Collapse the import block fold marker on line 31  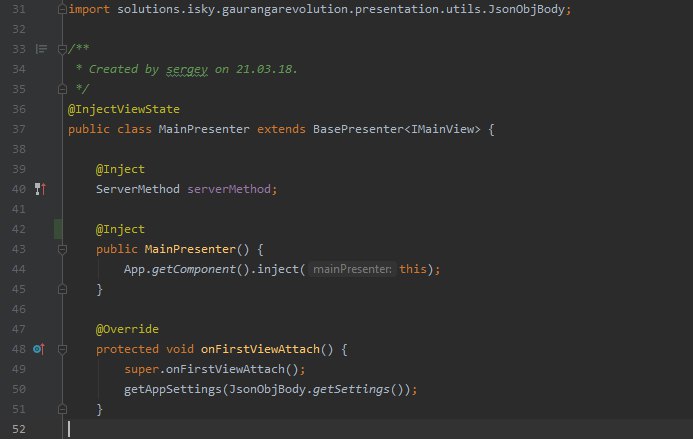(62, 9)
